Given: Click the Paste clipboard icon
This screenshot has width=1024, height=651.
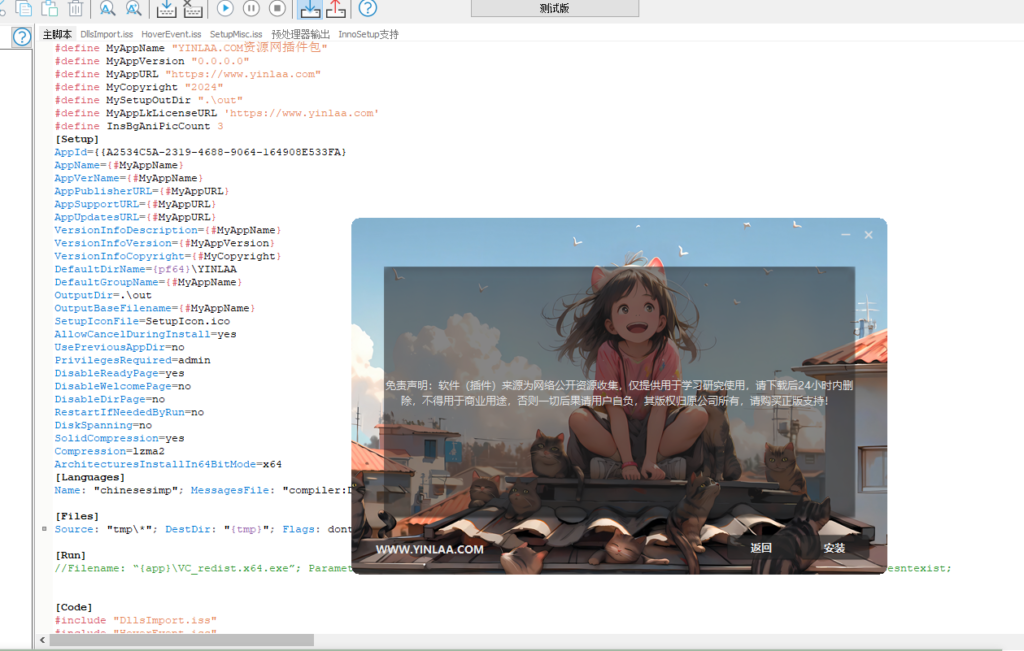Looking at the screenshot, I should 49,9.
